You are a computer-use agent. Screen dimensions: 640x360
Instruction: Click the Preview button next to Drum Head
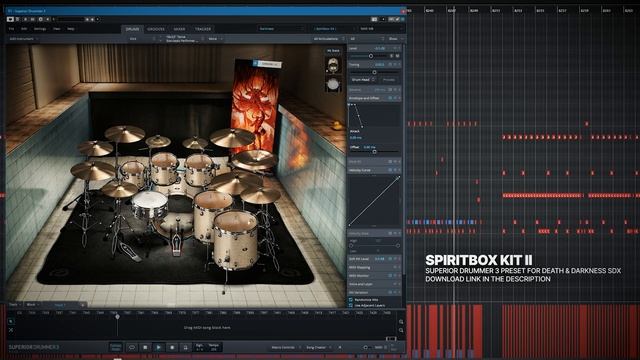(389, 80)
